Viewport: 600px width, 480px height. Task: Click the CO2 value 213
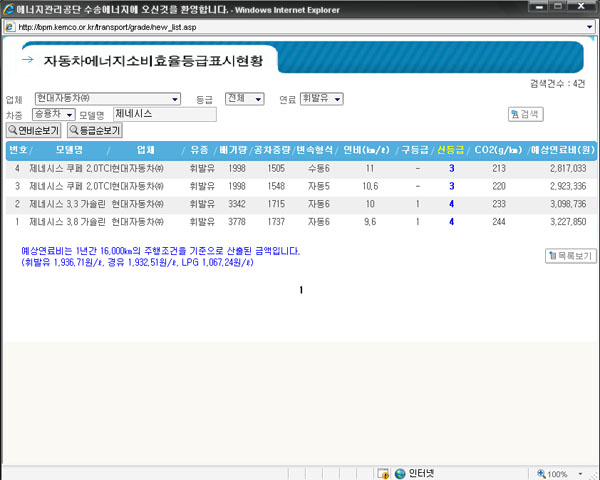point(499,168)
